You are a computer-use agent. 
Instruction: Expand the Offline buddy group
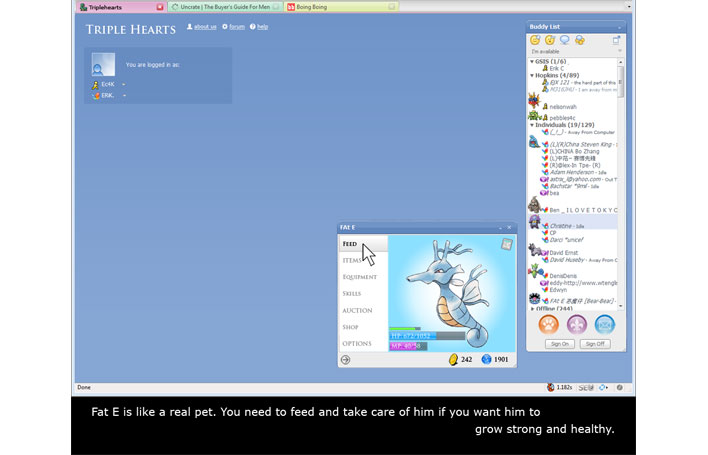532,308
